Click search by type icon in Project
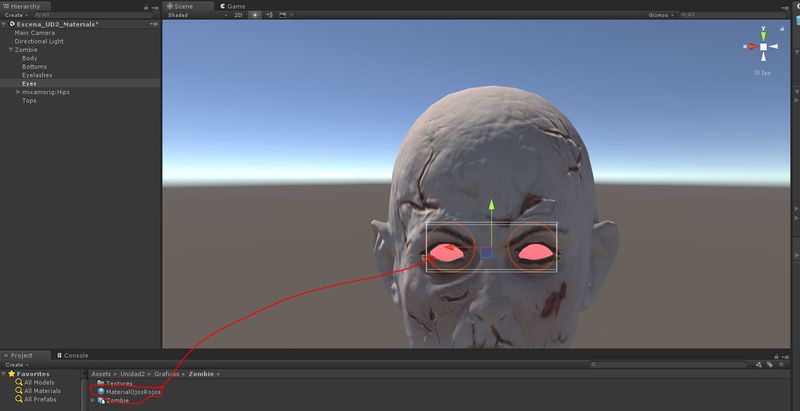Screen dimensions: 800x411 click(759, 365)
